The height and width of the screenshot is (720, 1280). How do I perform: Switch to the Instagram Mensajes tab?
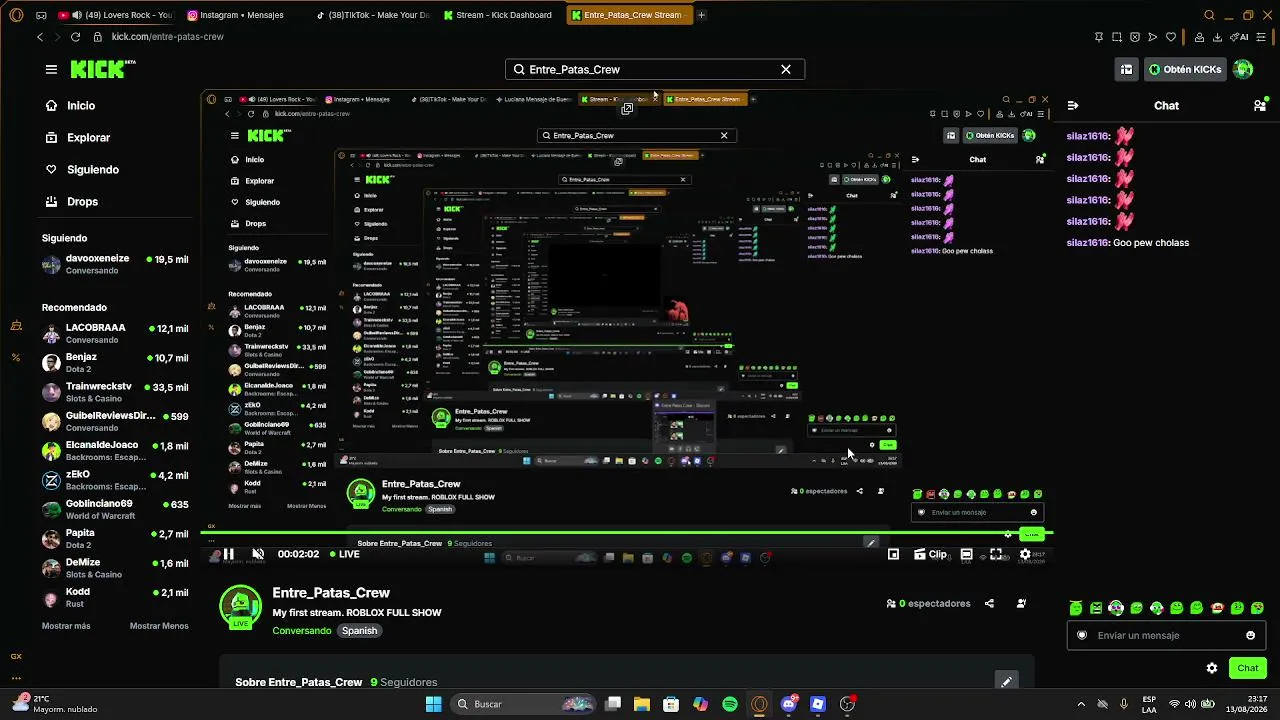pyautogui.click(x=243, y=15)
